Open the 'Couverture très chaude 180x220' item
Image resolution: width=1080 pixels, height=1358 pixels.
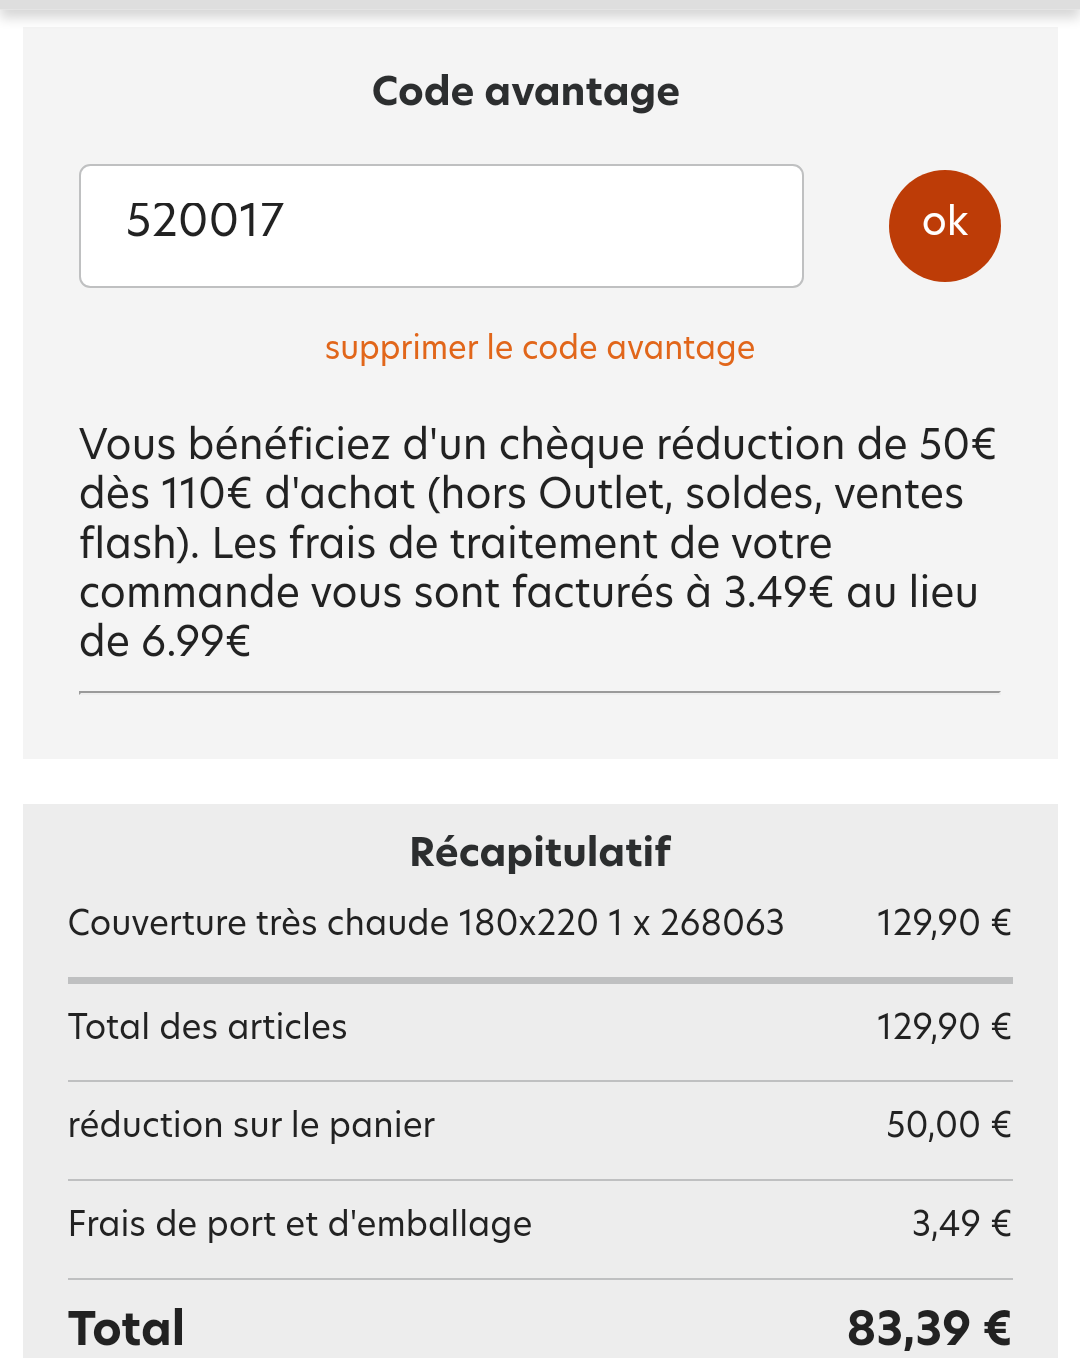click(332, 923)
